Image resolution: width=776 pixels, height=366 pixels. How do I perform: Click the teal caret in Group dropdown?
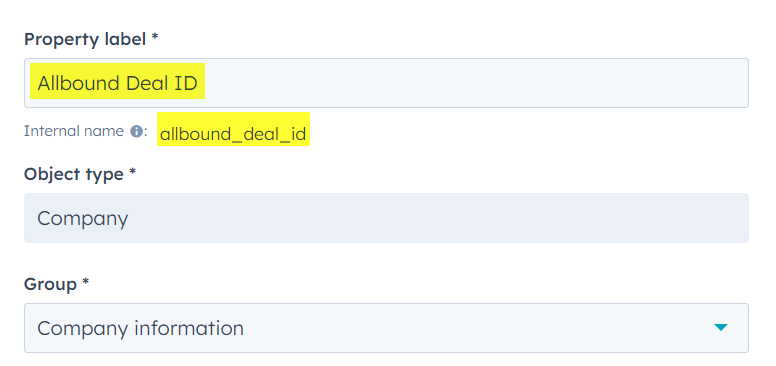721,327
